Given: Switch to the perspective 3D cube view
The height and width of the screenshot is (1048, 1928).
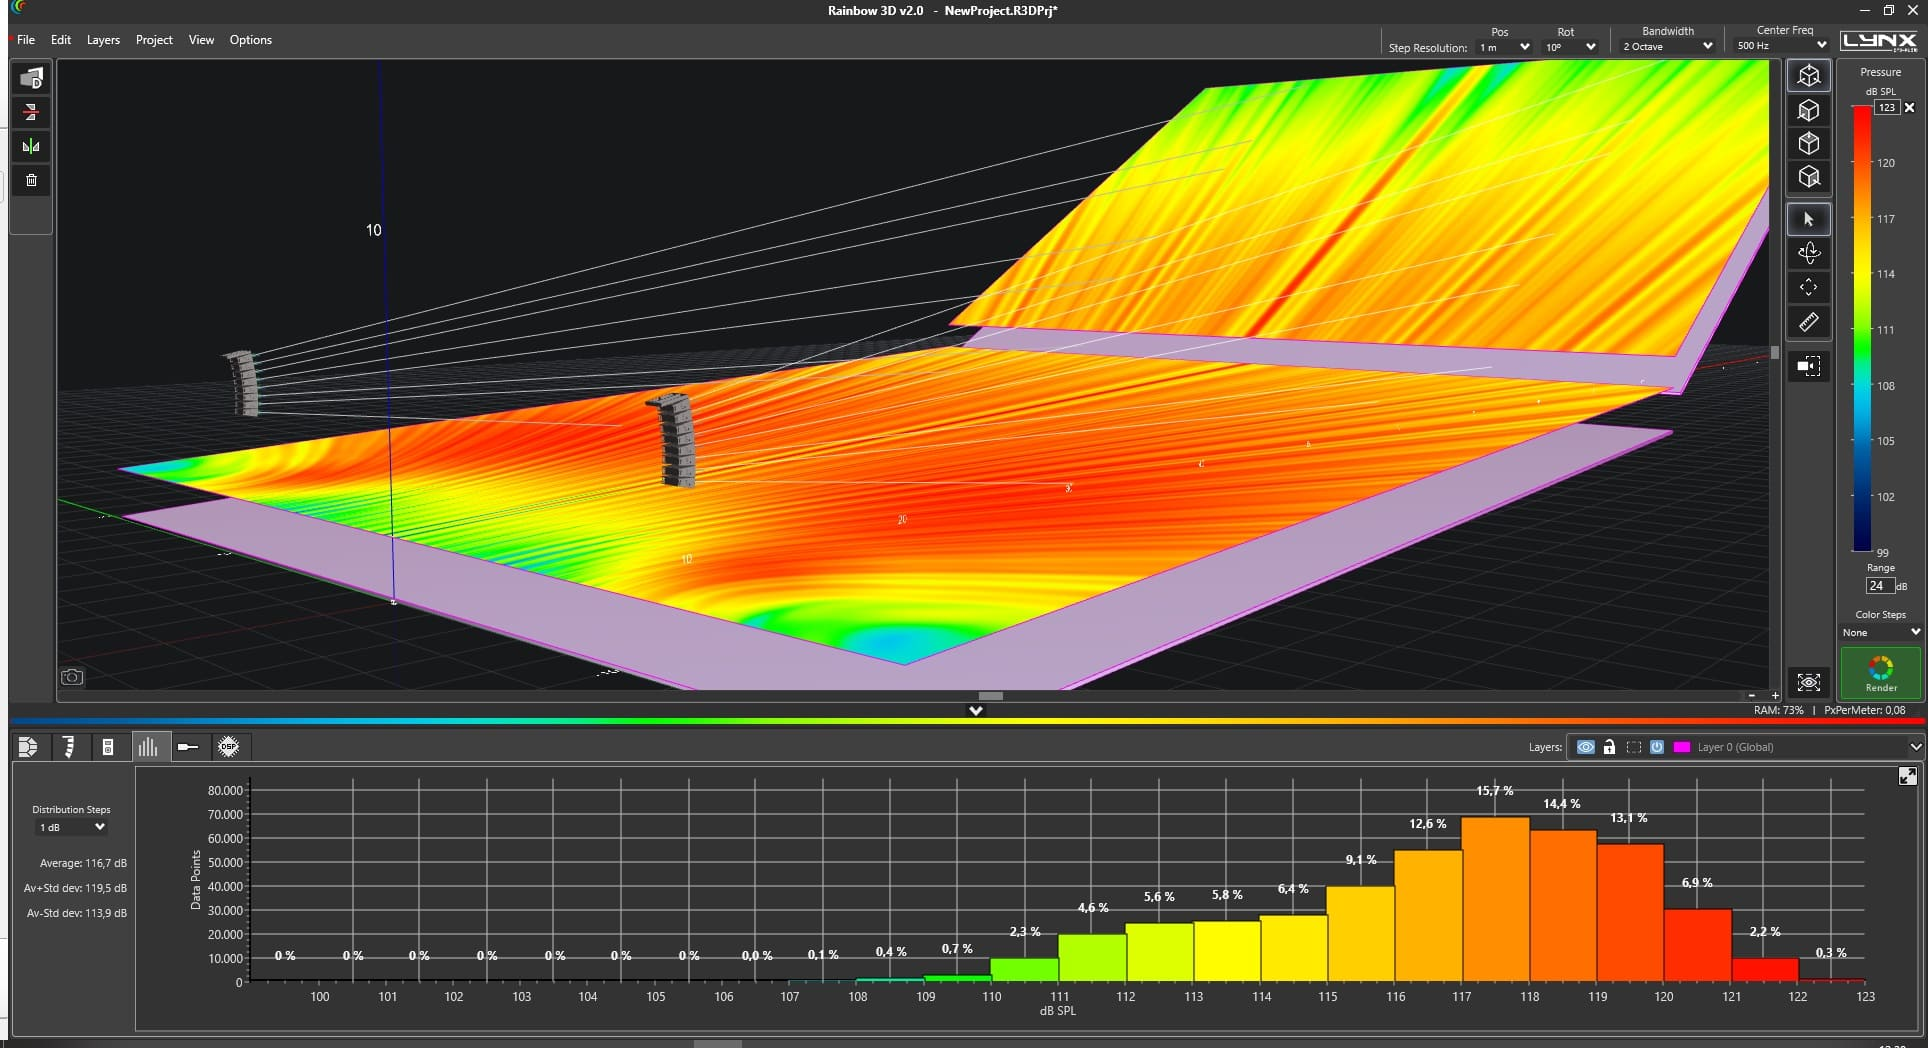Looking at the screenshot, I should tap(1808, 76).
